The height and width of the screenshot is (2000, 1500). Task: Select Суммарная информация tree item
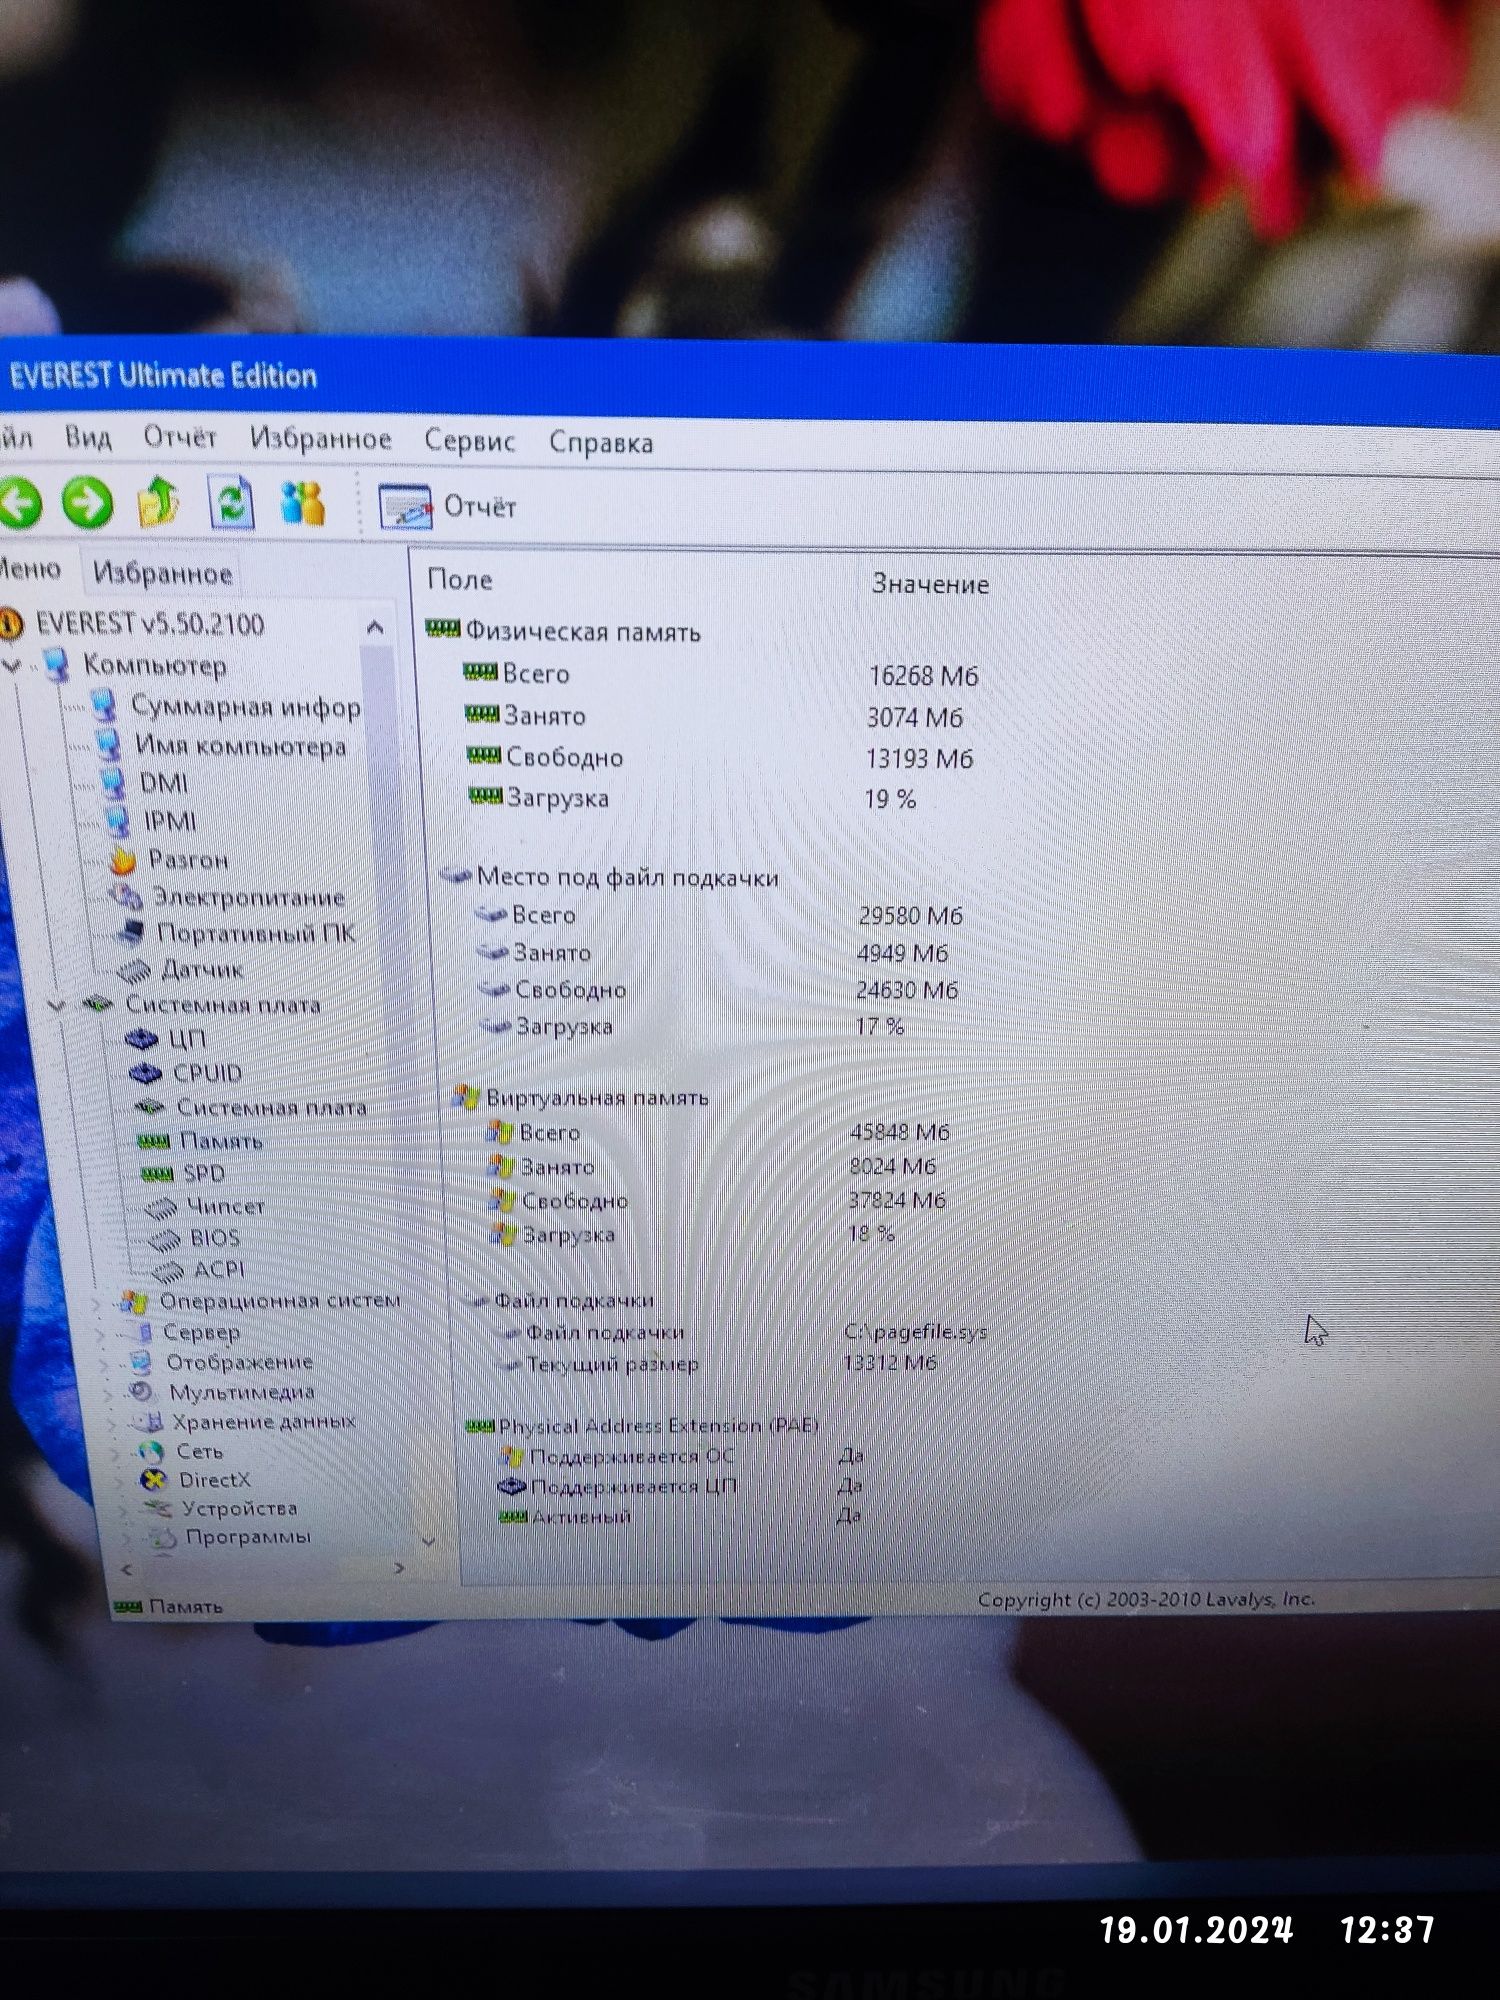click(246, 706)
